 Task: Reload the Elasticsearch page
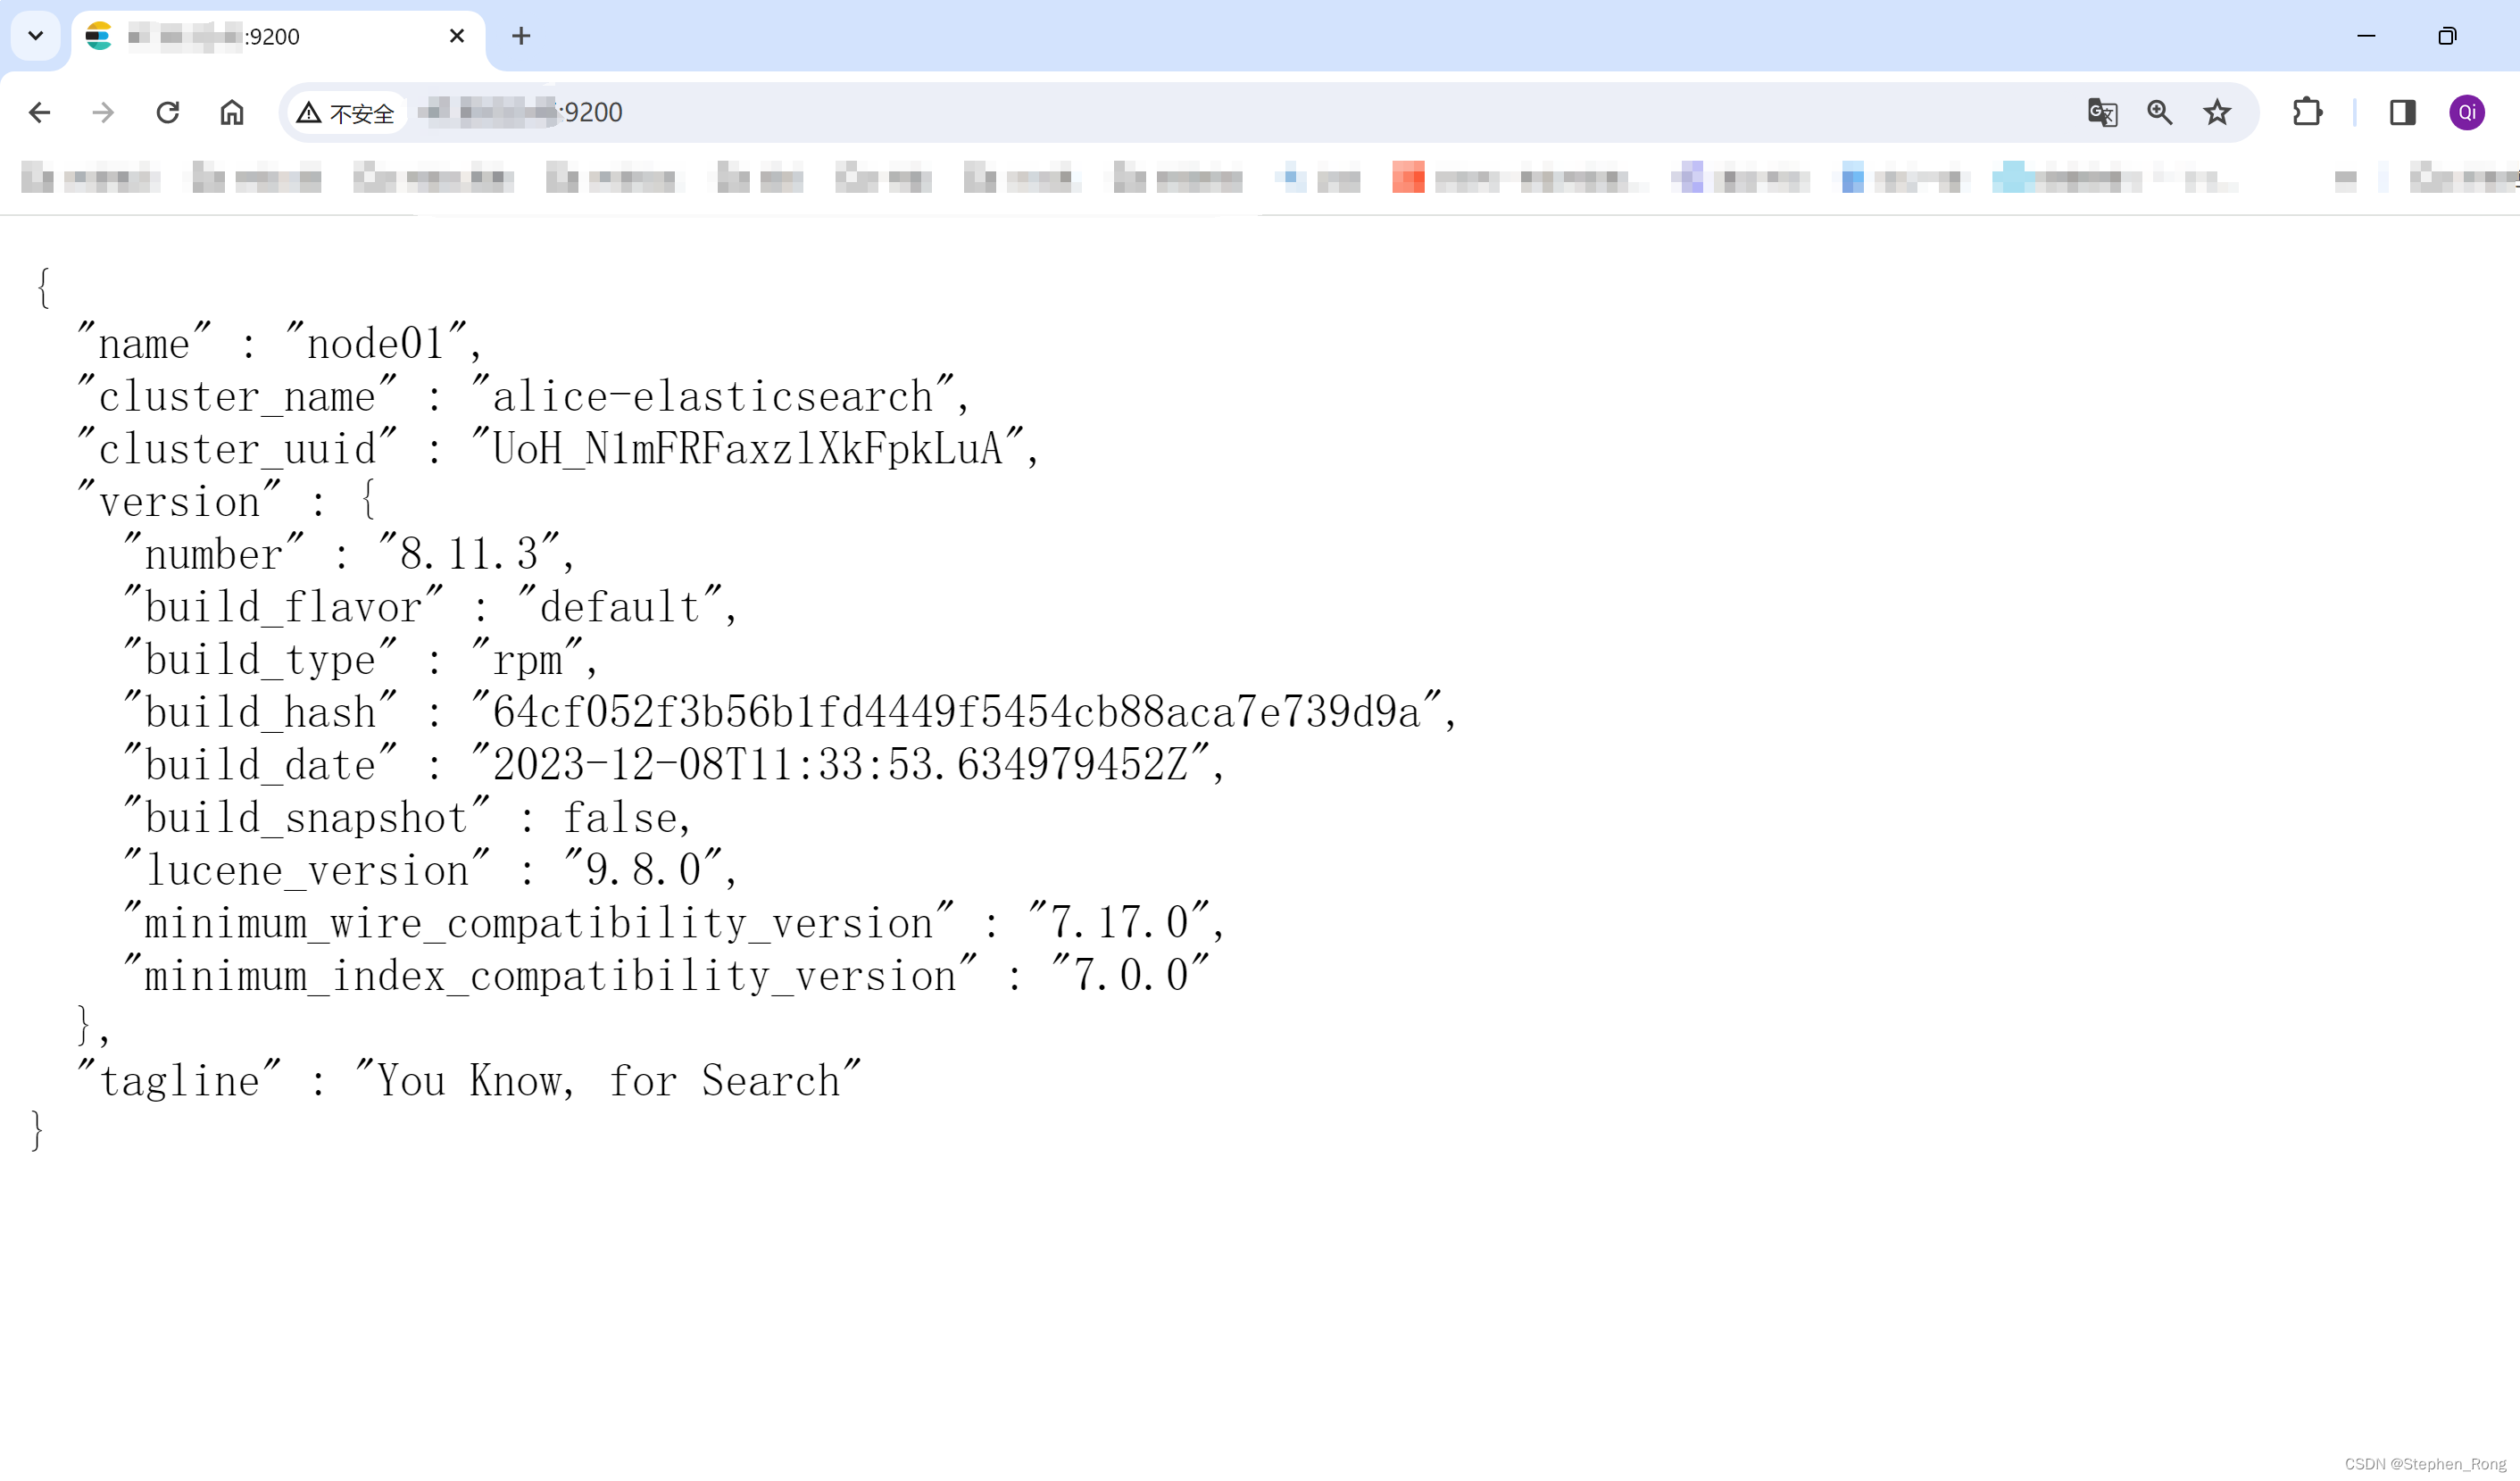168,112
